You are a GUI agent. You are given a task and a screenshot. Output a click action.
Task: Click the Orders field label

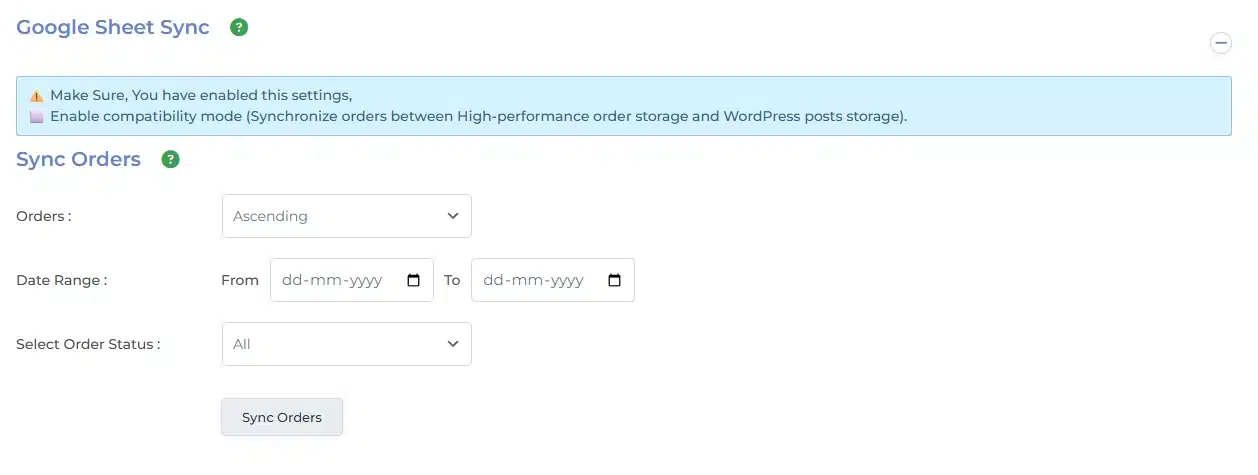pos(44,216)
